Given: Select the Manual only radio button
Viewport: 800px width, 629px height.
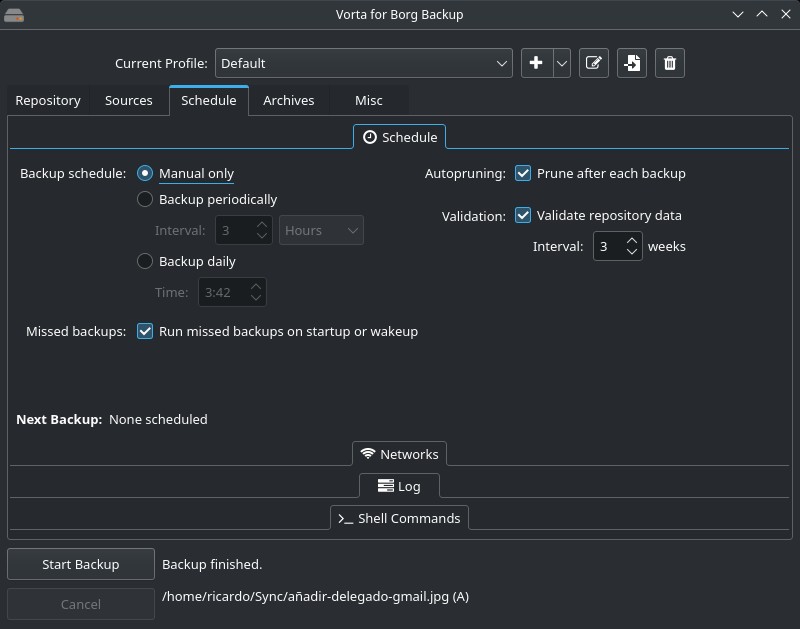Looking at the screenshot, I should tap(145, 173).
